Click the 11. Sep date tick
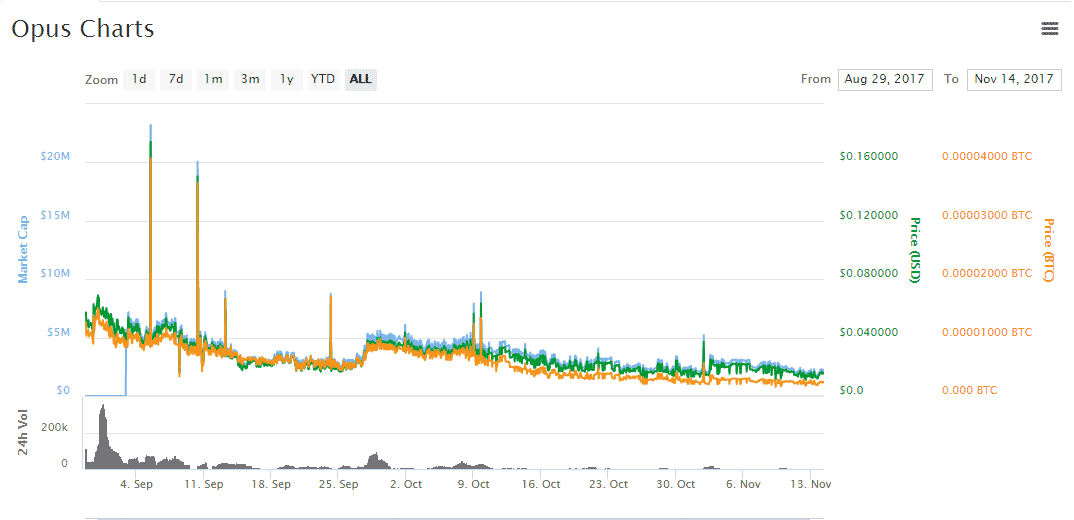The width and height of the screenshot is (1074, 520). (x=203, y=484)
